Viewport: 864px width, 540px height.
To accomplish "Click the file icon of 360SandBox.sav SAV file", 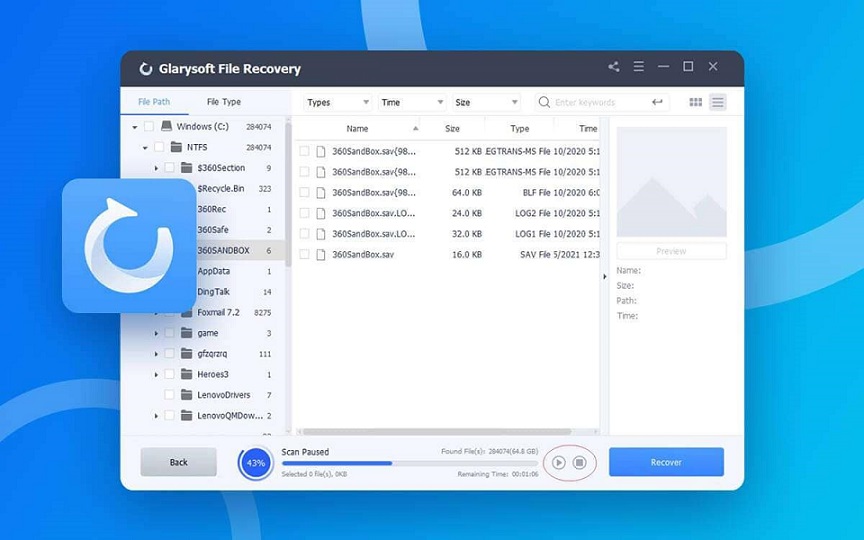I will [321, 255].
